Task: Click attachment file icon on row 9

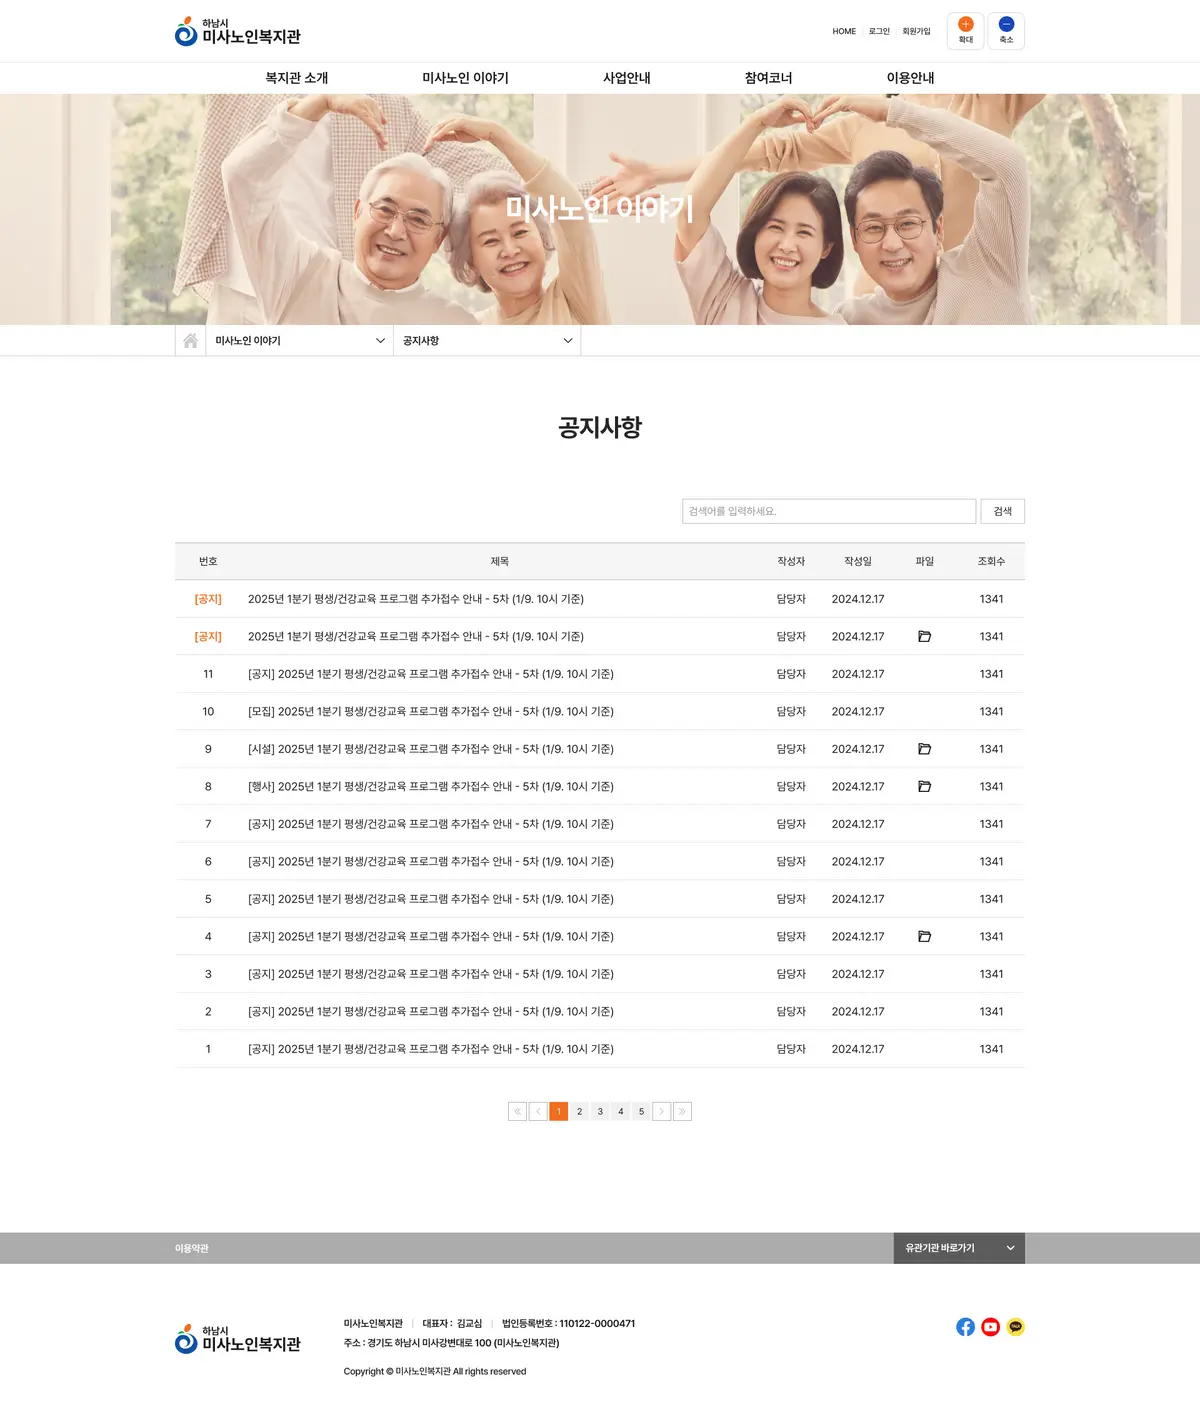Action: coord(924,749)
